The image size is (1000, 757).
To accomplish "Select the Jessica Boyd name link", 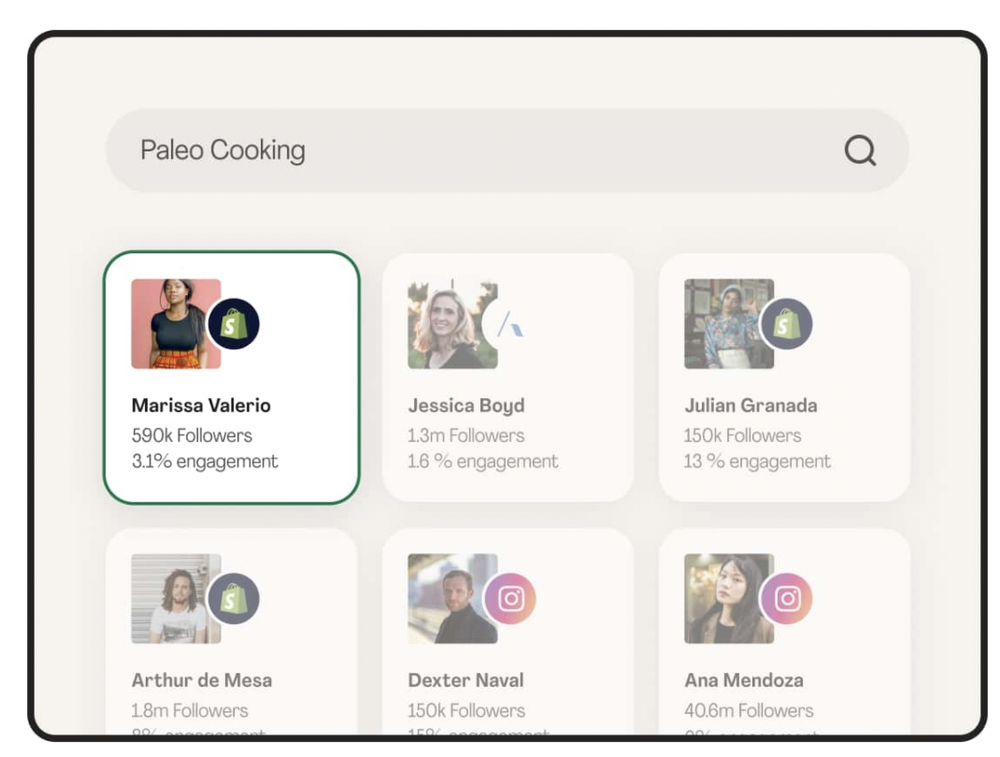I will point(466,406).
